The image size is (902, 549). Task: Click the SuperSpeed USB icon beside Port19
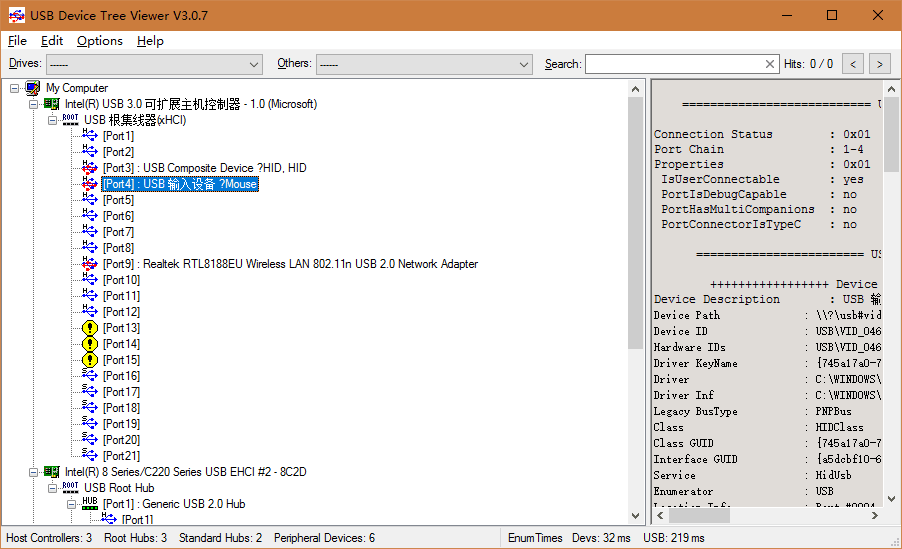(x=90, y=424)
